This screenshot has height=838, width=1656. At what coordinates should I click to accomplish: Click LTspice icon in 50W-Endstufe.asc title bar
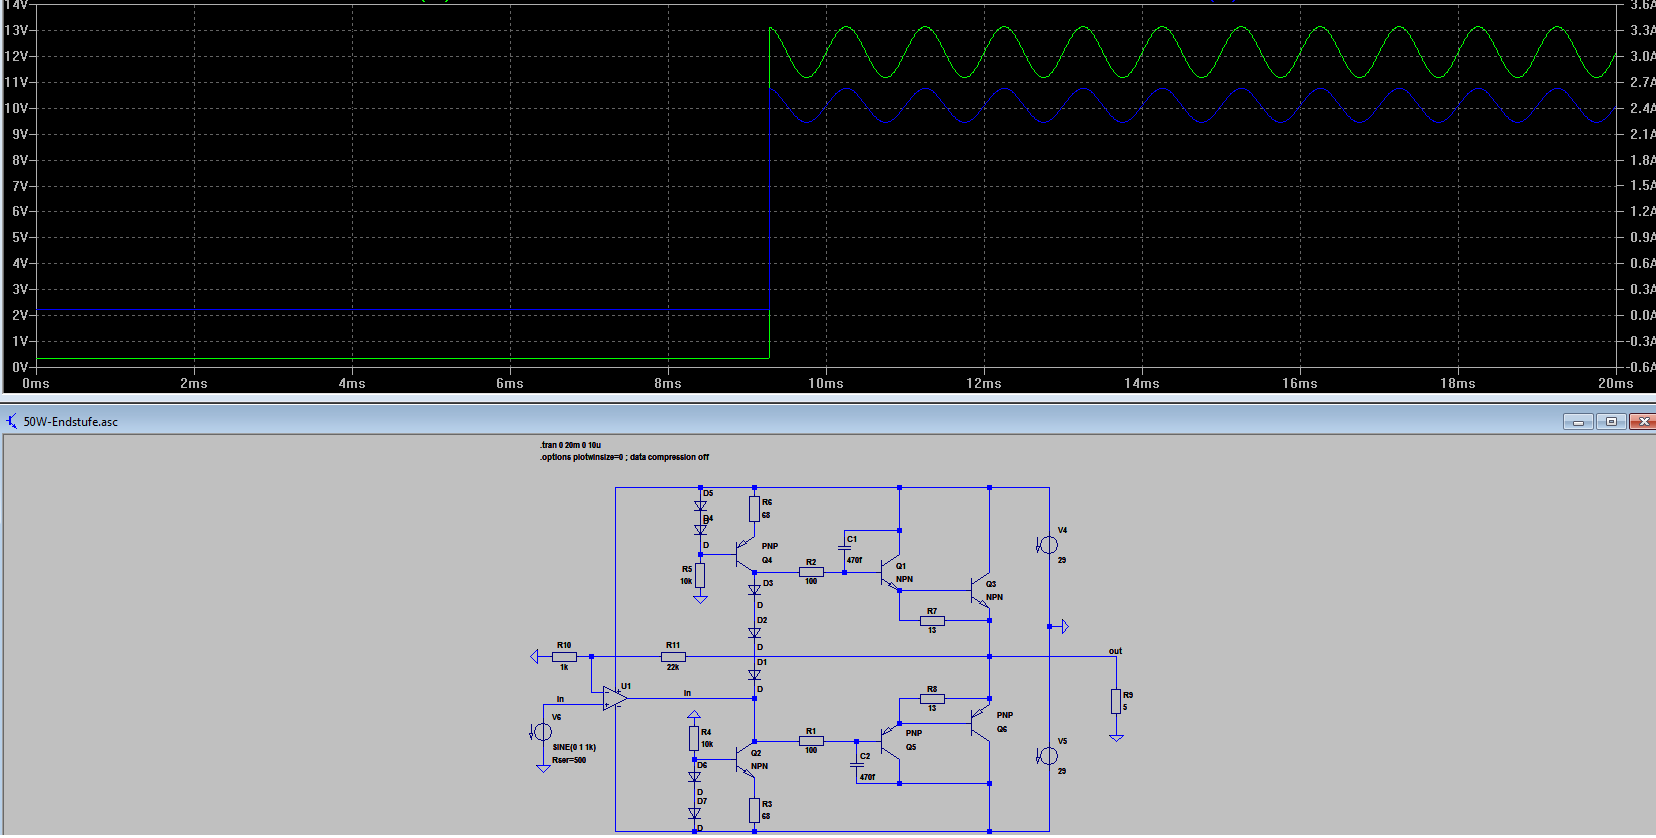(12, 421)
